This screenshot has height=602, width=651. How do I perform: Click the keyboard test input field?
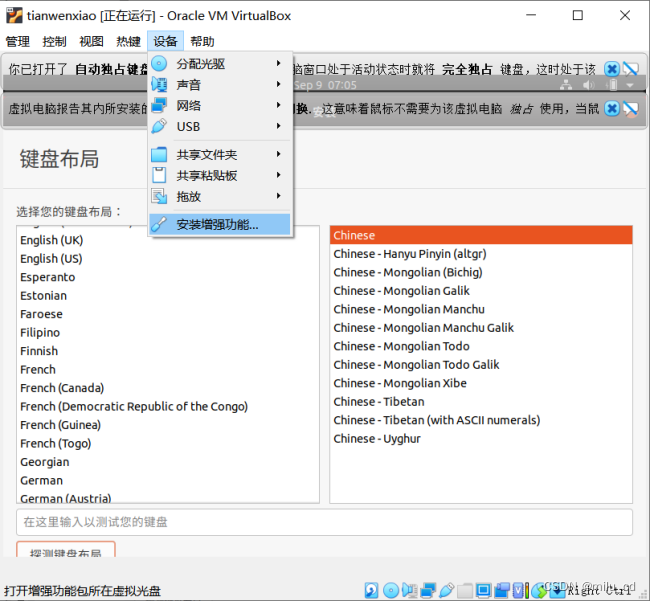pos(324,522)
